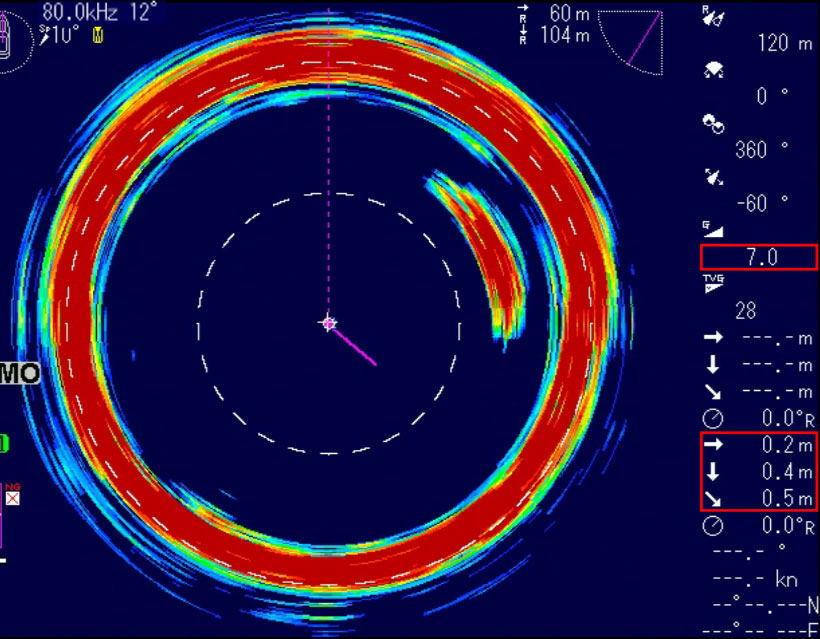
Task: Select the tilt angle icon above -60°
Action: point(714,178)
